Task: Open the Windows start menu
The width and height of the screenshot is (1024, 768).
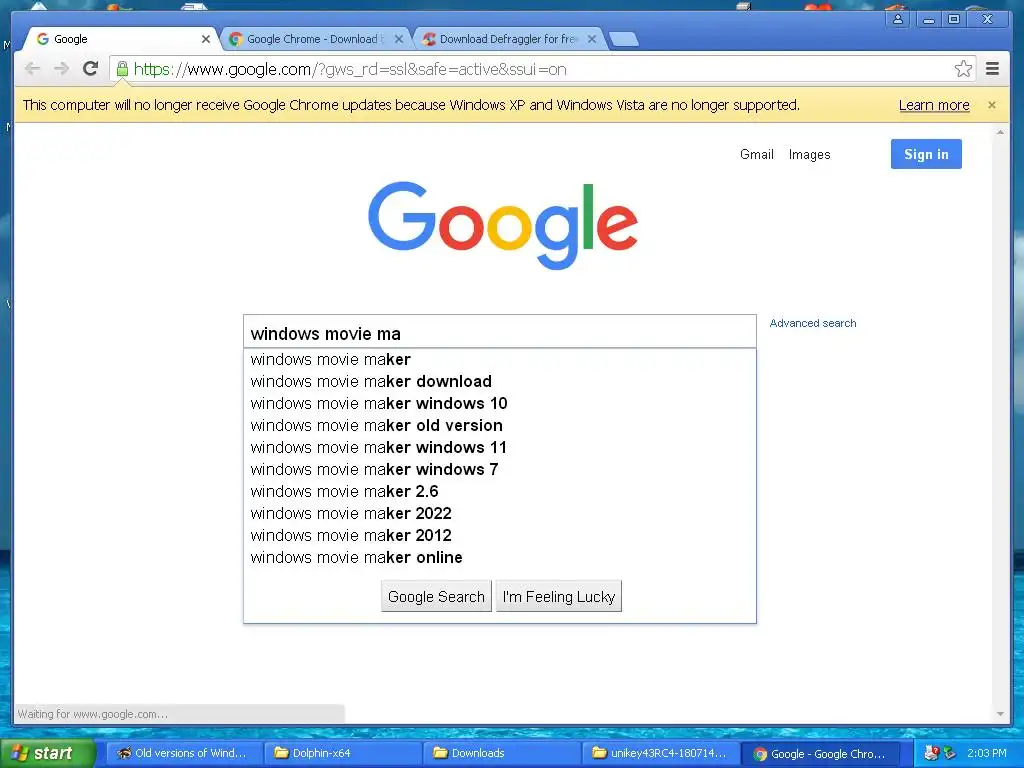Action: click(x=47, y=753)
